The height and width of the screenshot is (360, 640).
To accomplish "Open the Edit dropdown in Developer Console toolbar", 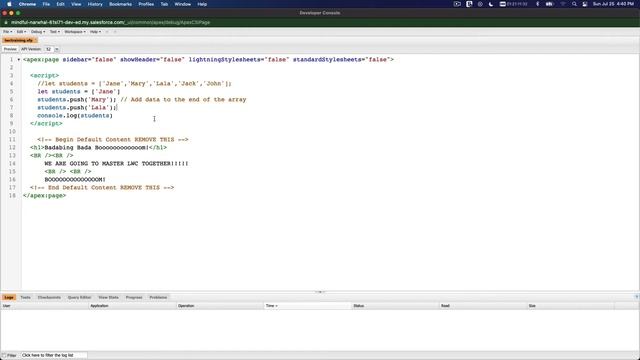I will coord(21,32).
